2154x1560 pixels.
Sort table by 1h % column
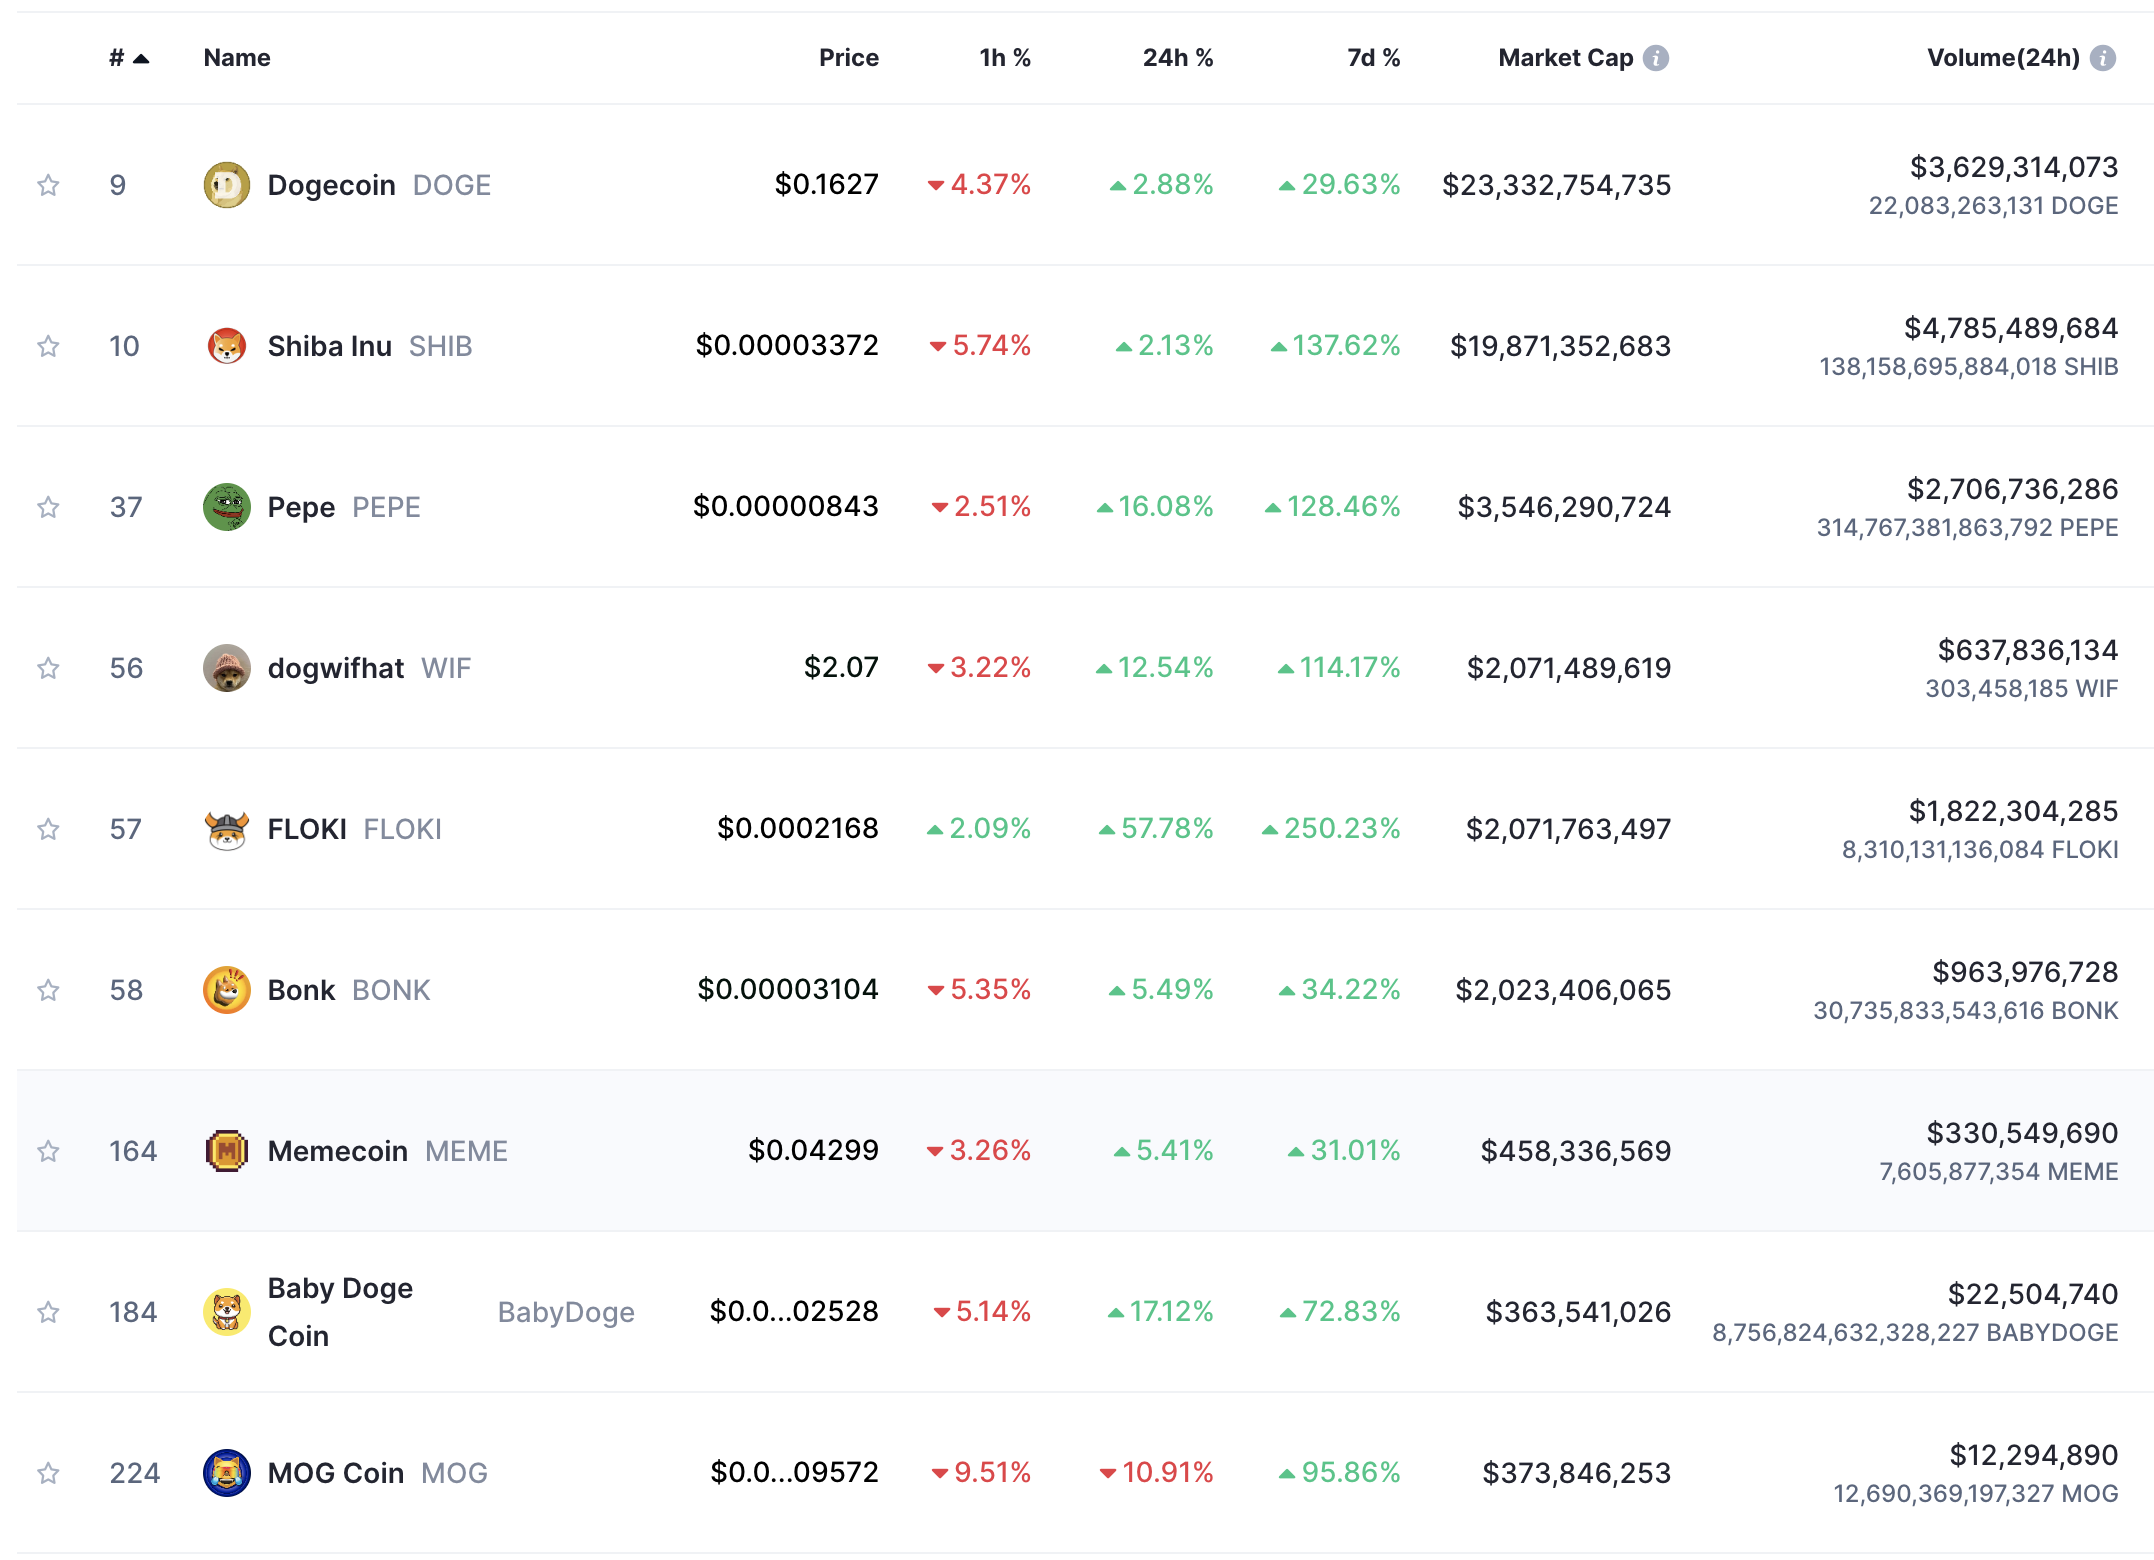point(1005,58)
